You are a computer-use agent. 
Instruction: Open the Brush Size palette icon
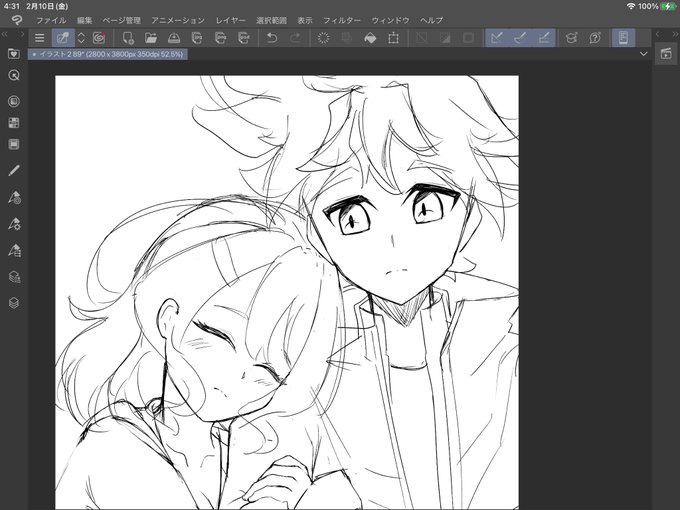coord(14,250)
